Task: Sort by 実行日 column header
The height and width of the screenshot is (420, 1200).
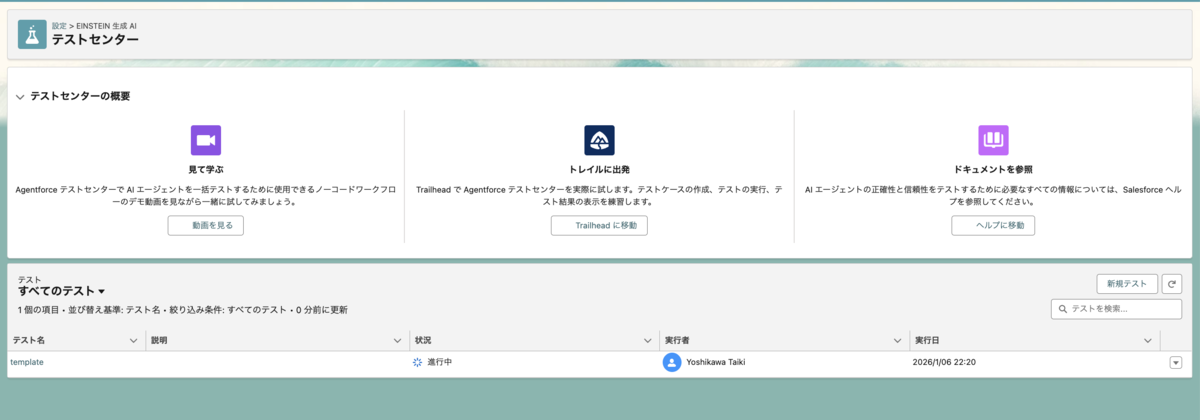Action: 927,341
